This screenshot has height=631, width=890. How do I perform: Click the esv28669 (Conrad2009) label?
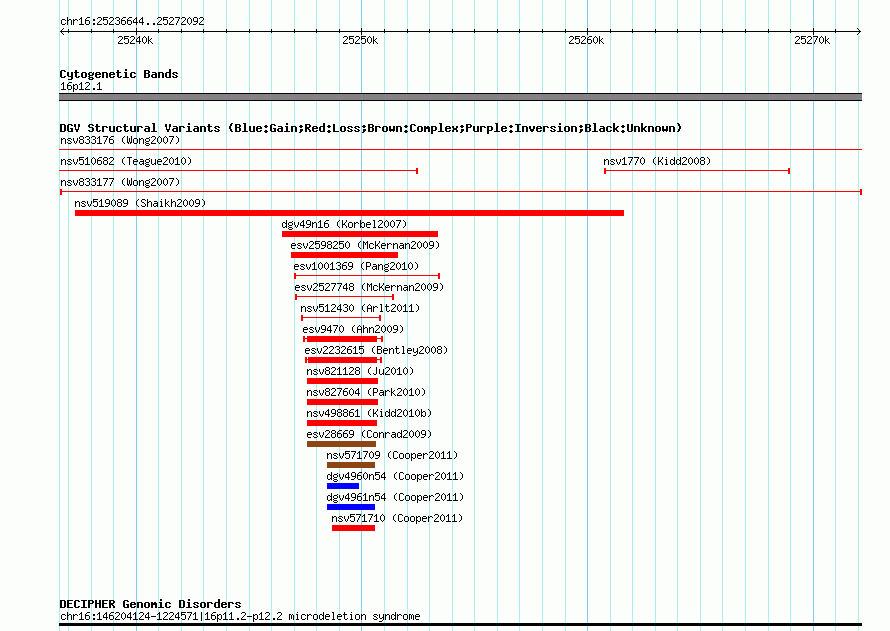coord(370,434)
